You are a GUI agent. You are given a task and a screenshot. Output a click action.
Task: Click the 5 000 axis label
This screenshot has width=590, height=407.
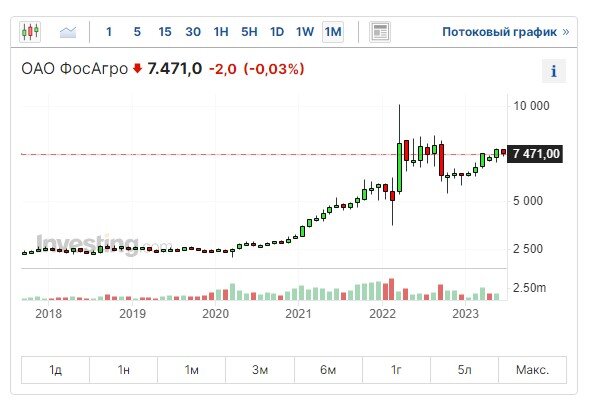tap(528, 201)
